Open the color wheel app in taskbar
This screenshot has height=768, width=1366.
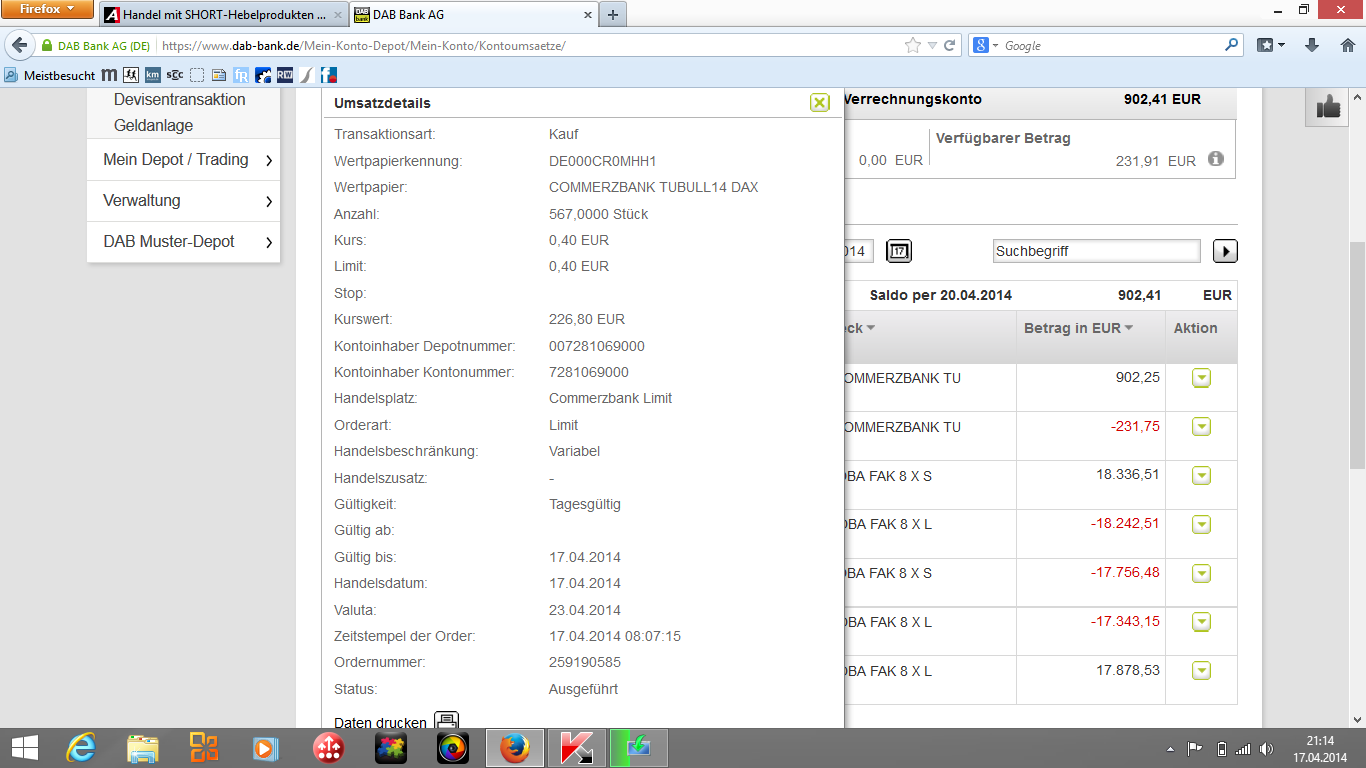[453, 748]
